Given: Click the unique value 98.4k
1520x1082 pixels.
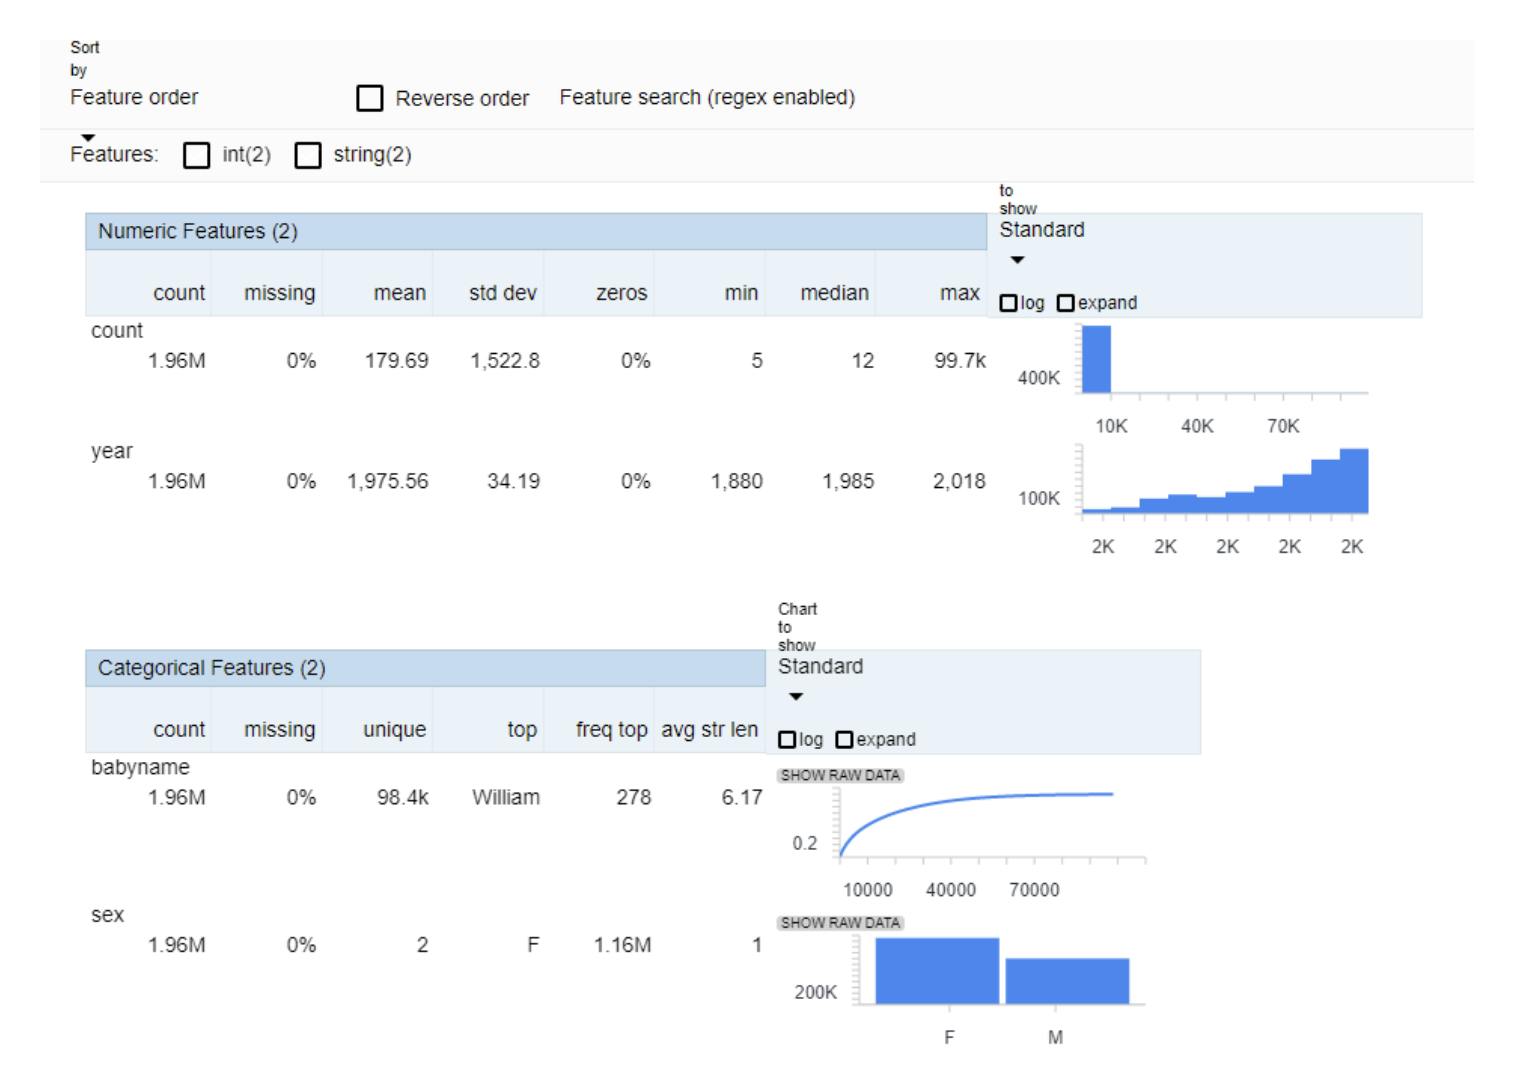Looking at the screenshot, I should (x=403, y=798).
